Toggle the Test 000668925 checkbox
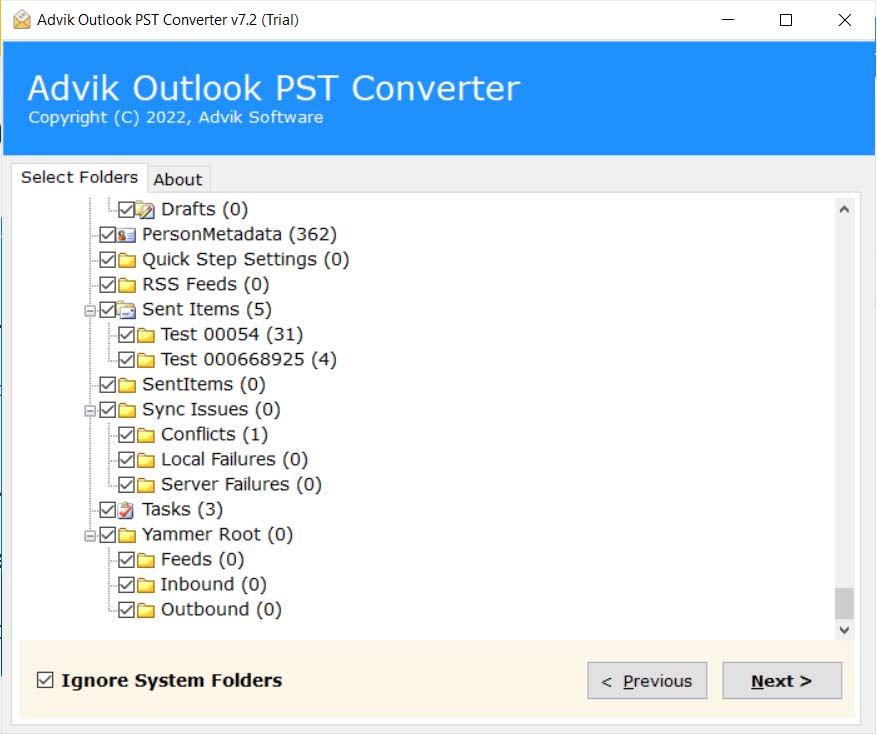This screenshot has height=734, width=877. click(126, 360)
